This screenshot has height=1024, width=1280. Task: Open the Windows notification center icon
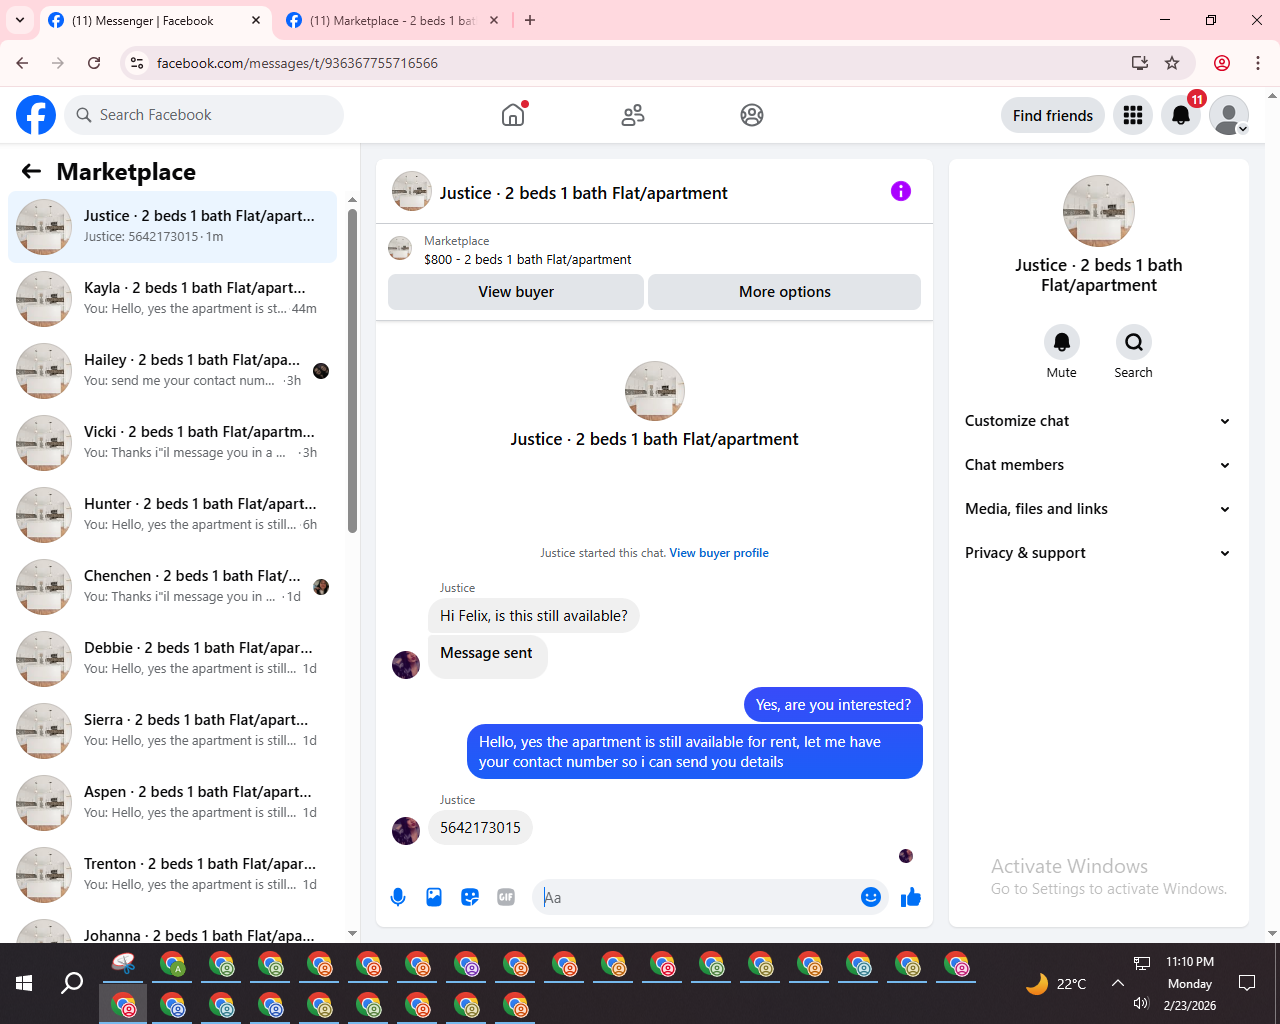(1247, 983)
